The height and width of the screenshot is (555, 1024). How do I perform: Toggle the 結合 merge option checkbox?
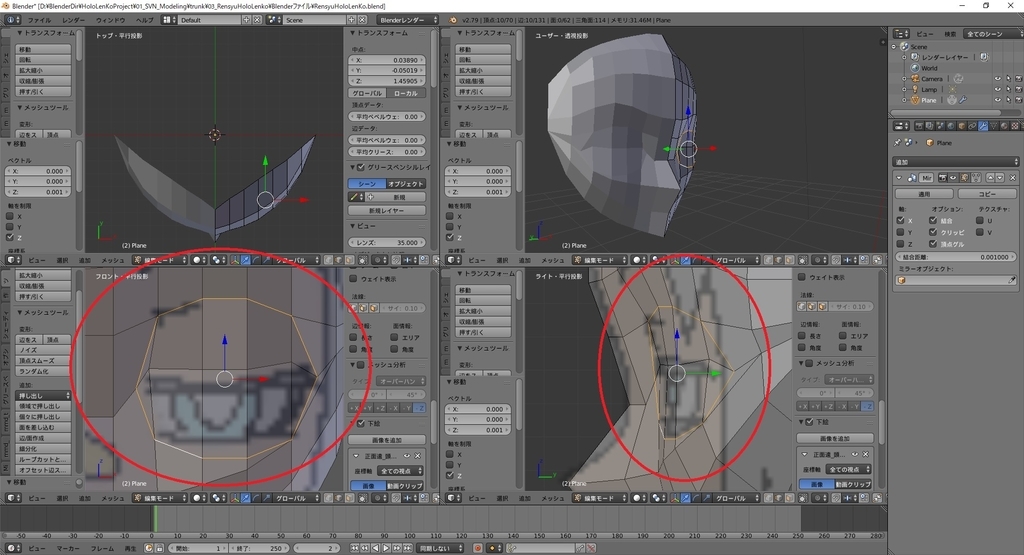click(933, 221)
